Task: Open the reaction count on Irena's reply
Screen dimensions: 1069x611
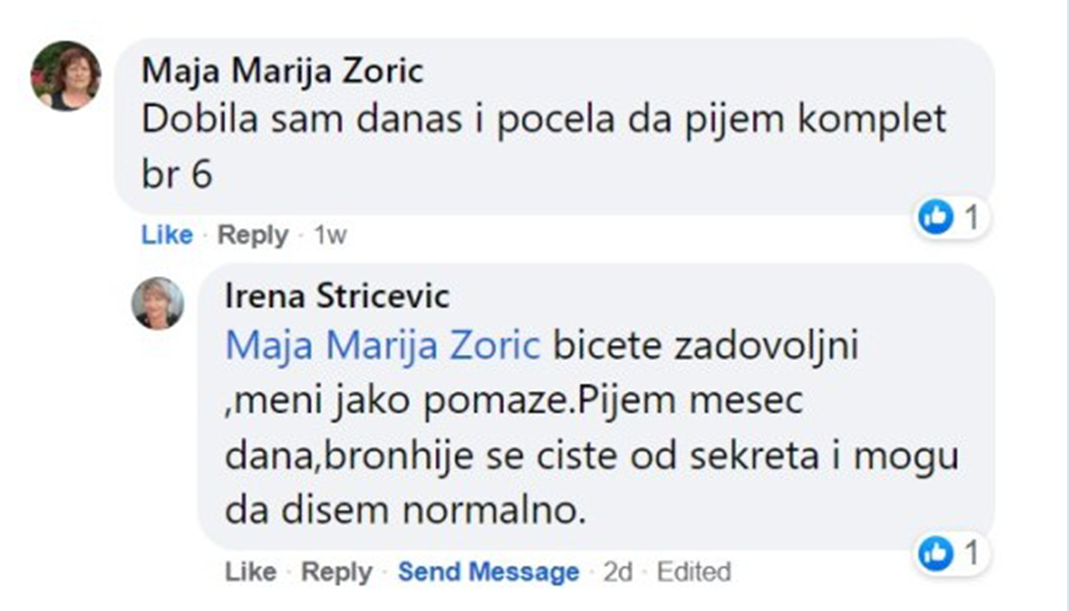Action: coord(970,553)
